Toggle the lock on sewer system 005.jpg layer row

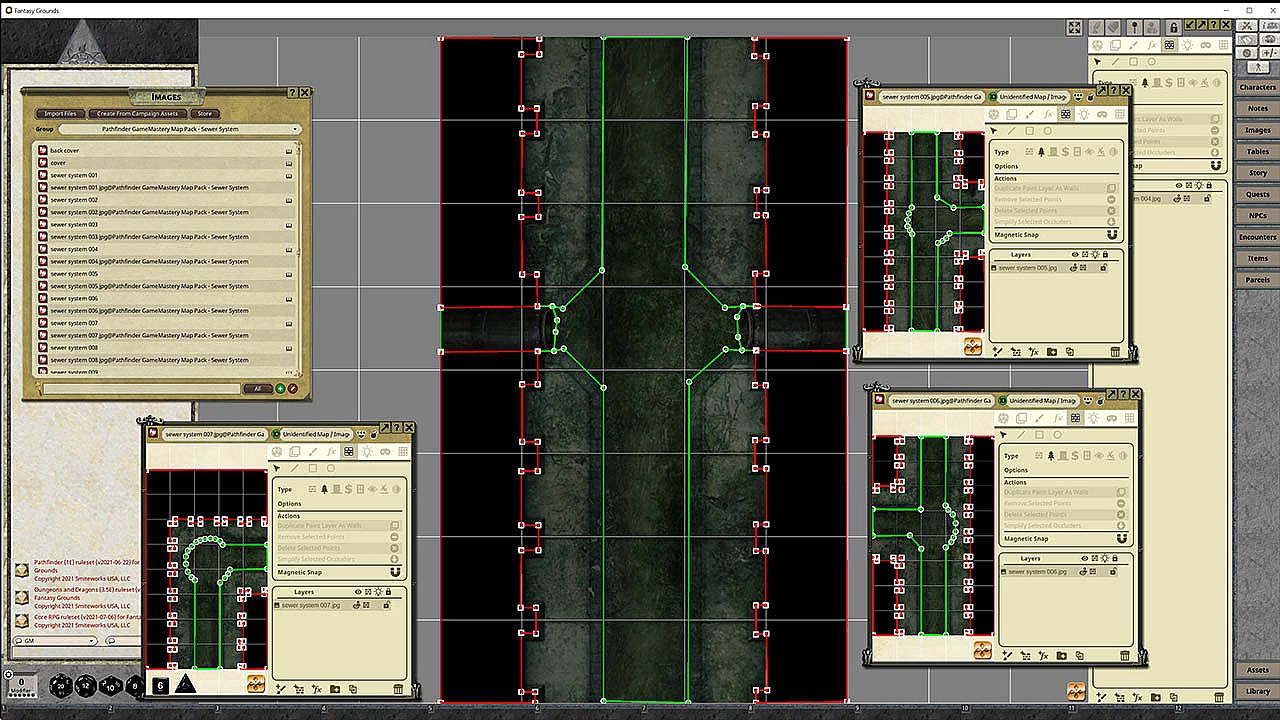point(1104,268)
